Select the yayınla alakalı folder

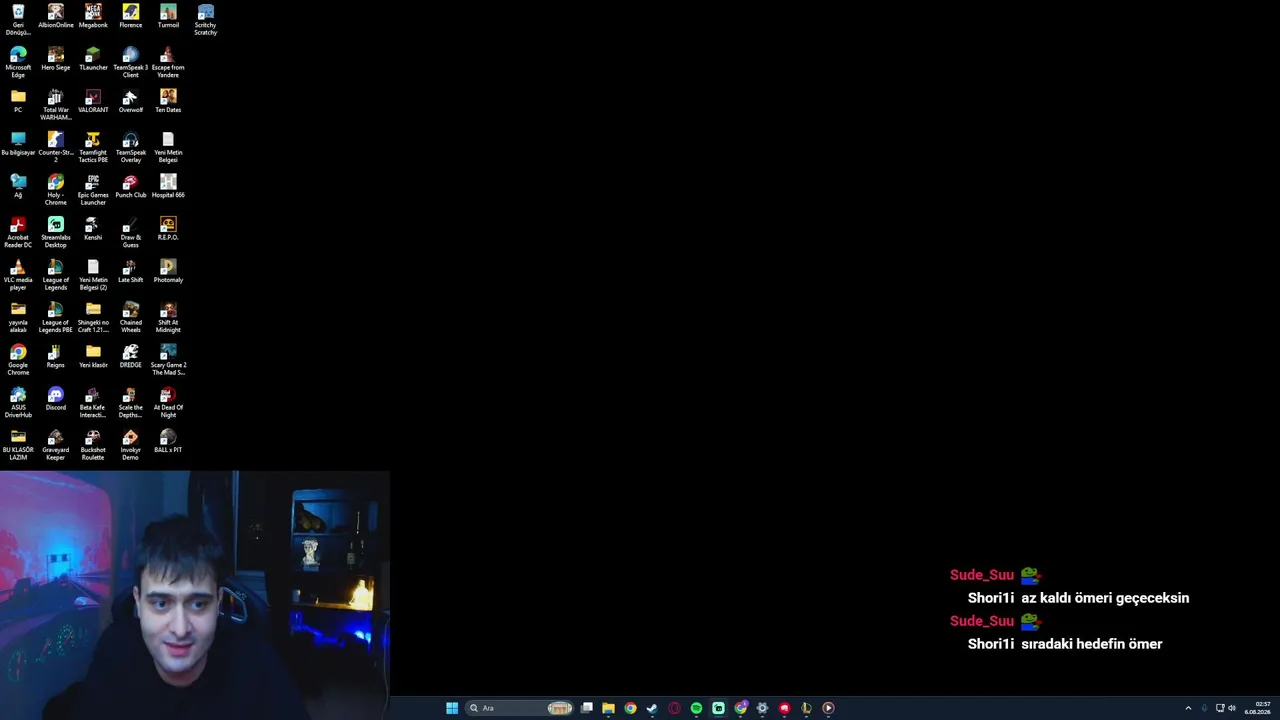(x=18, y=316)
